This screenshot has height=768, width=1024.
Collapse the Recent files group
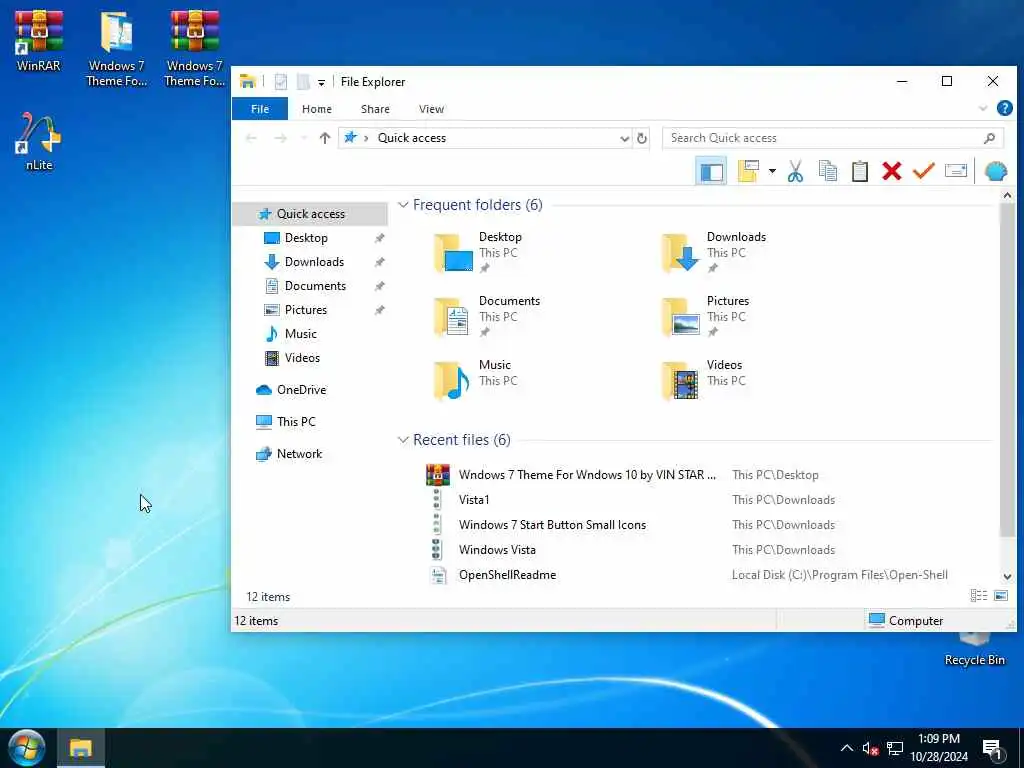click(x=403, y=440)
